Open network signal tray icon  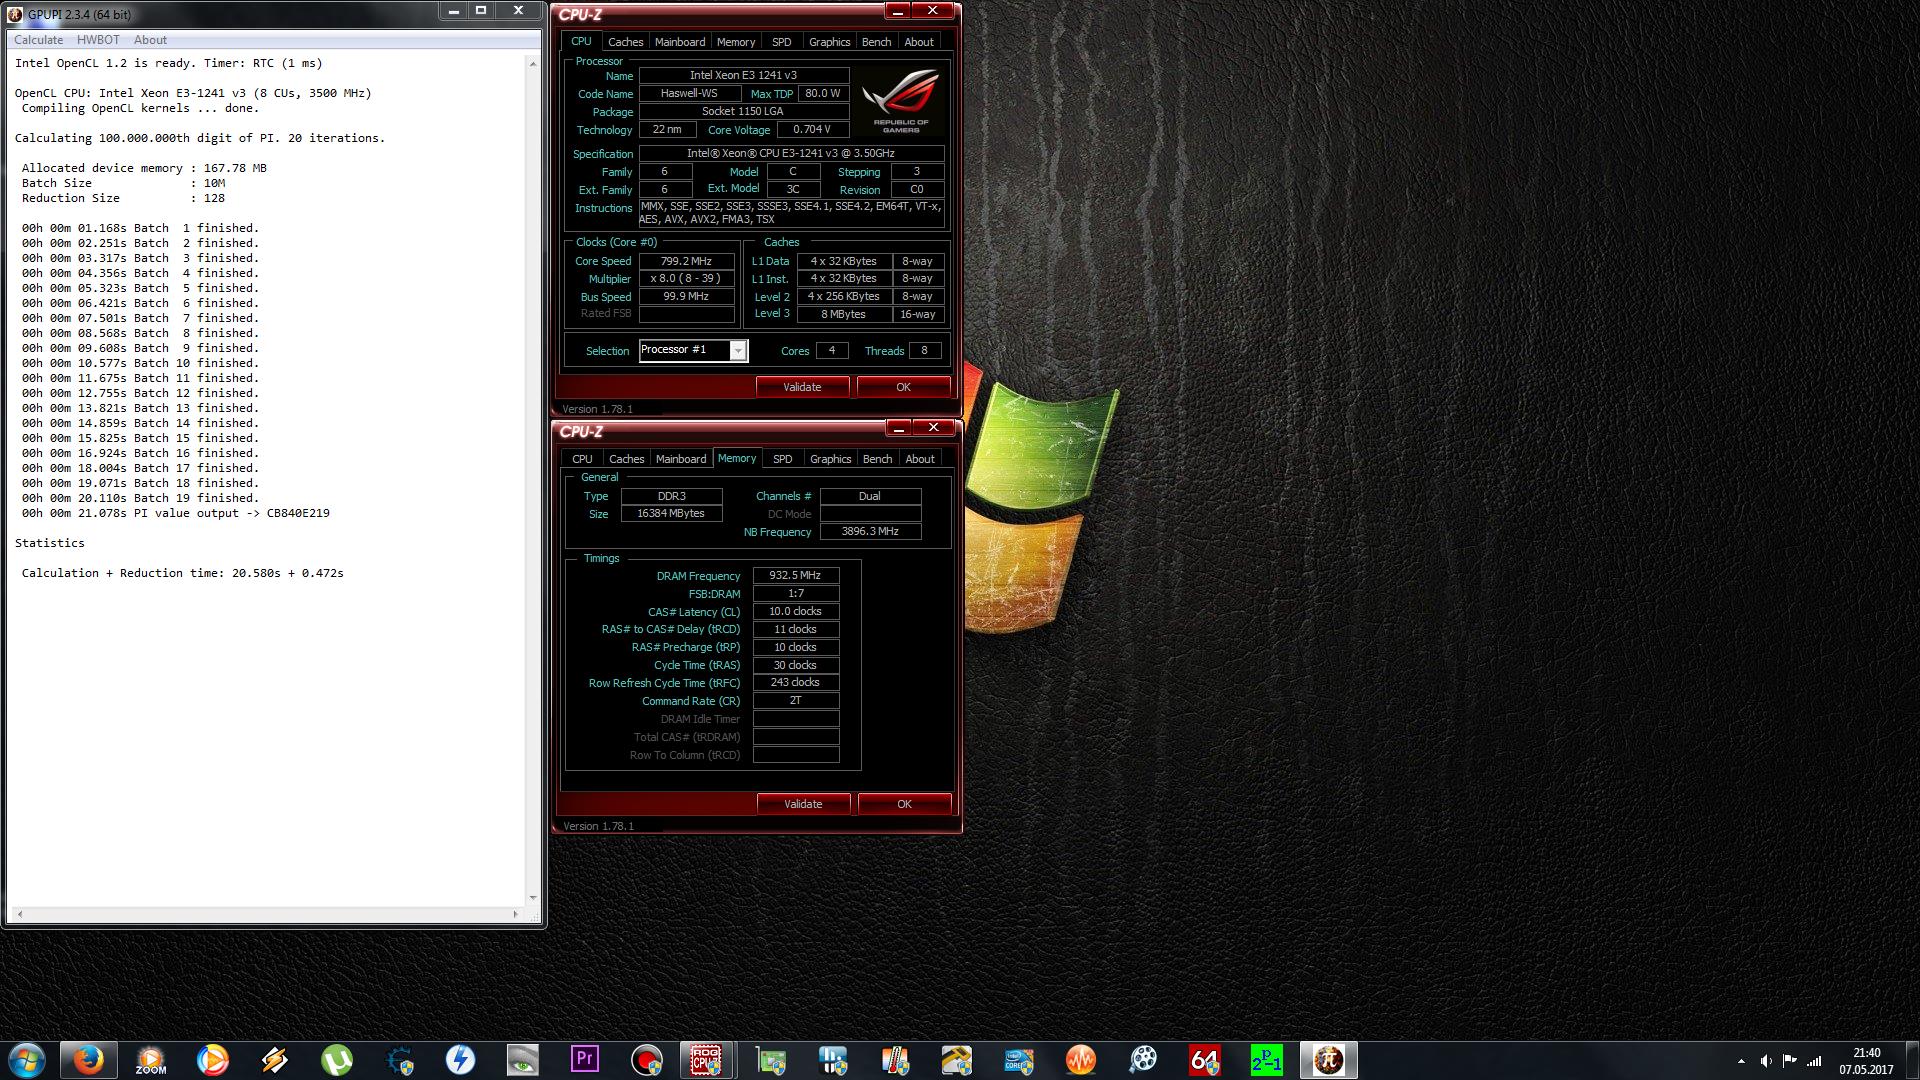click(x=1814, y=1061)
